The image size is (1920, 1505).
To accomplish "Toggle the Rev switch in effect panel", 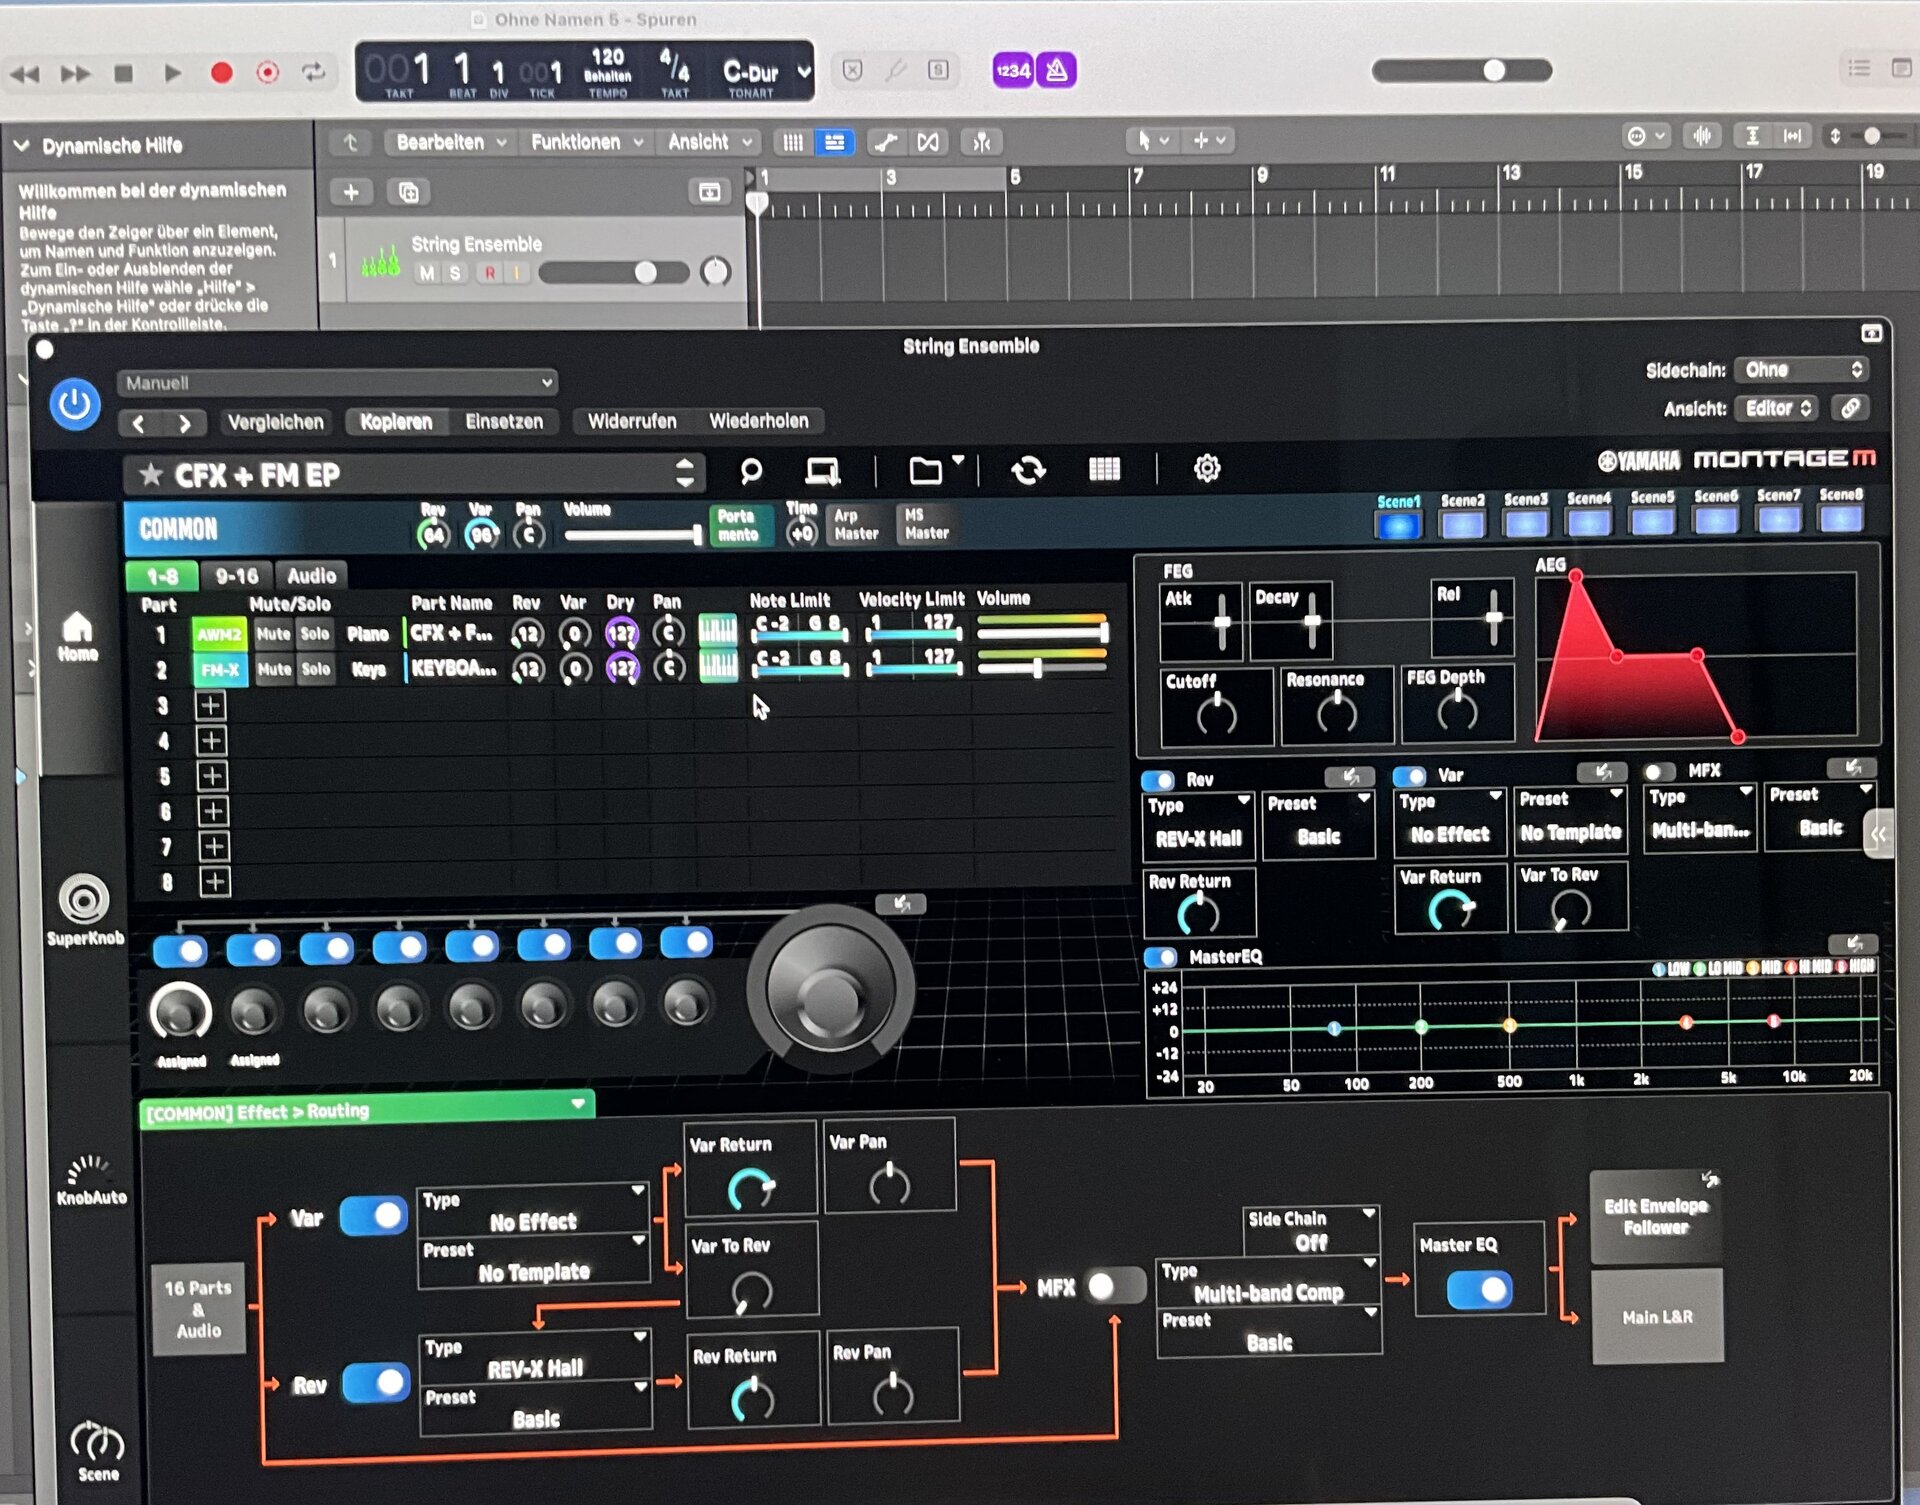I will pos(1158,780).
